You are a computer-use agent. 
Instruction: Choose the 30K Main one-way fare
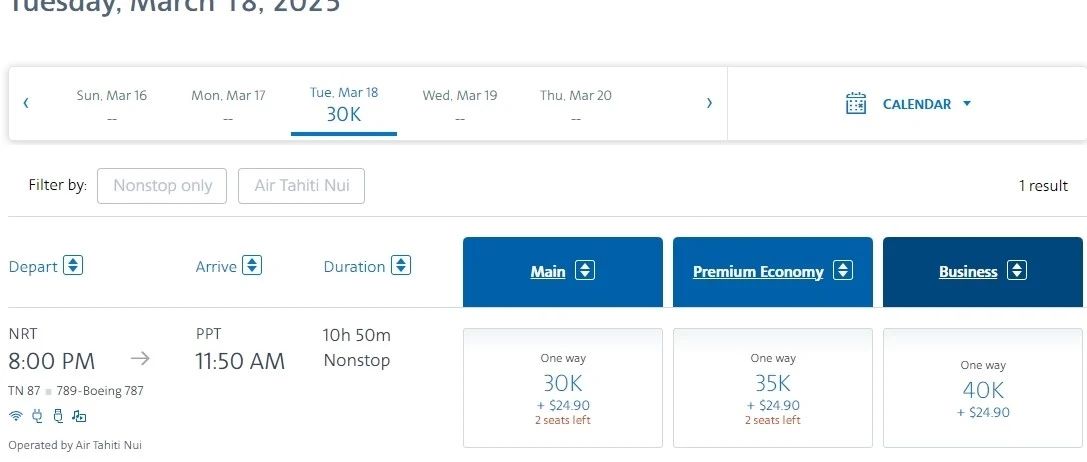point(562,388)
